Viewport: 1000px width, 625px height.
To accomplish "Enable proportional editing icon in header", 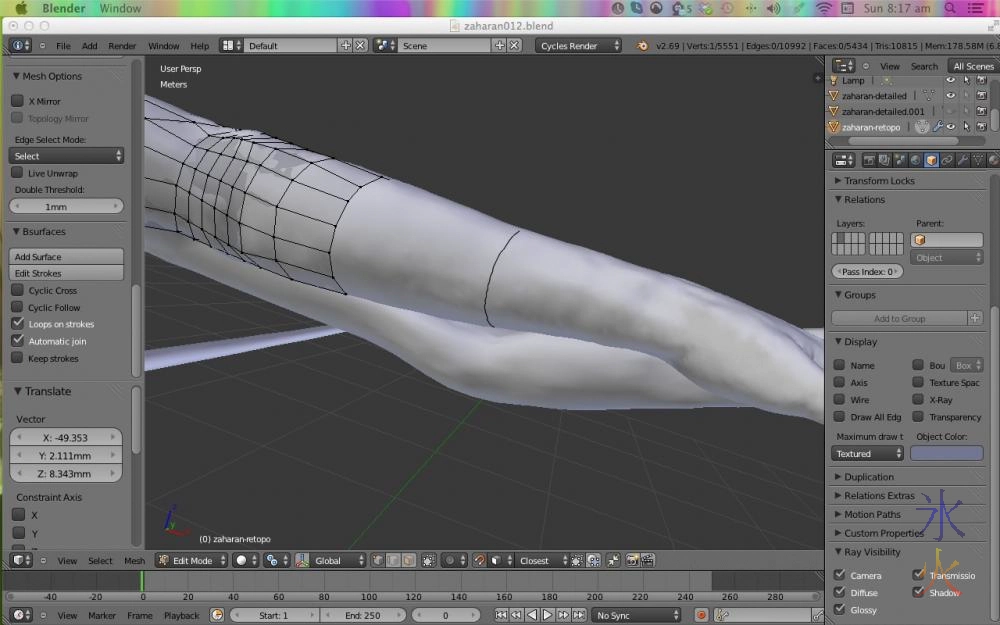I will [x=450, y=561].
